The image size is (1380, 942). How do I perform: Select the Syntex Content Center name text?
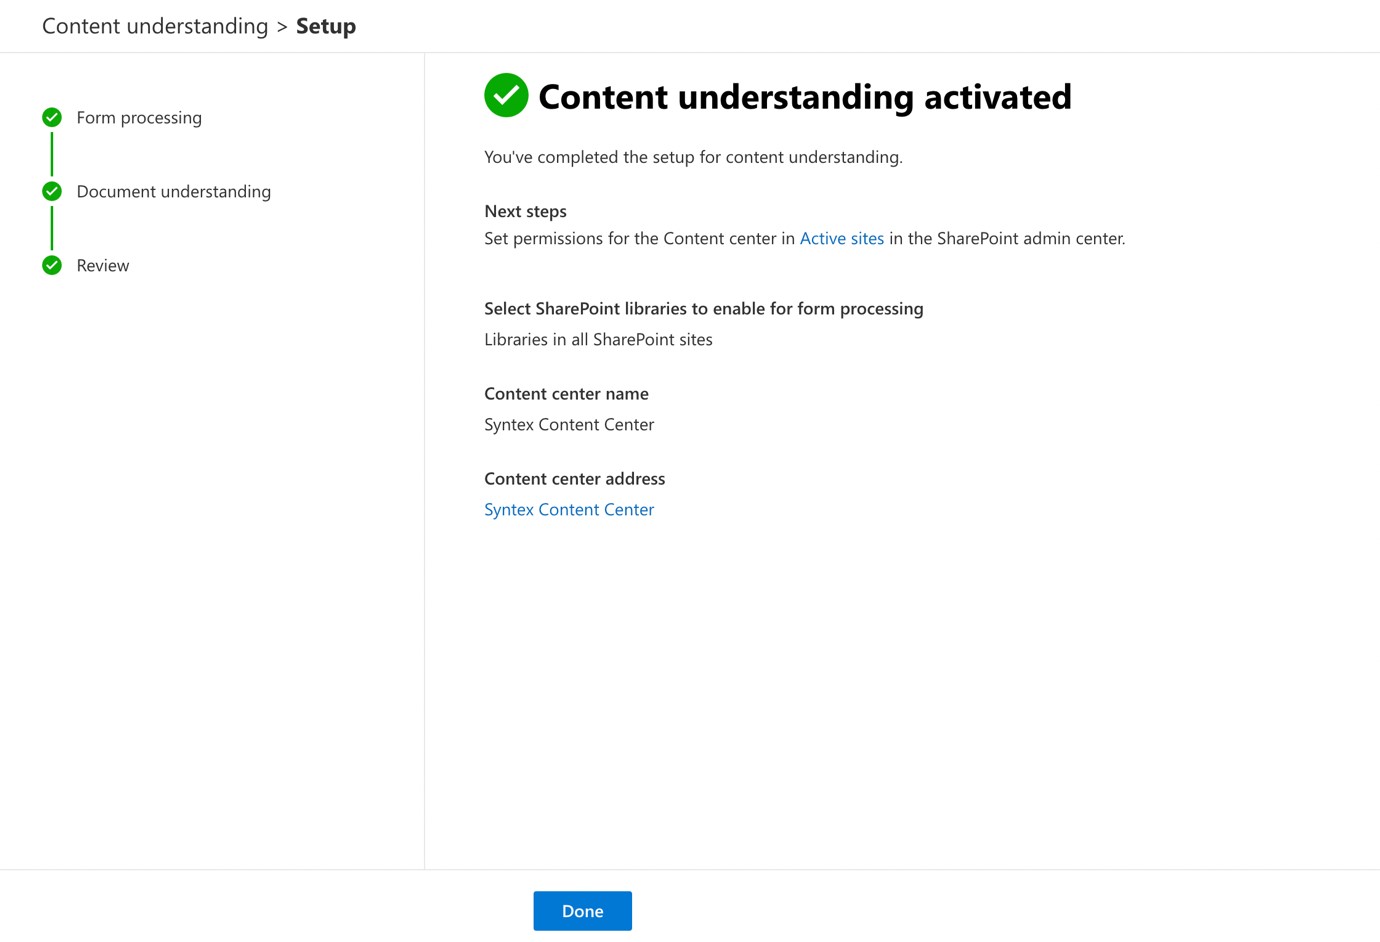click(x=569, y=424)
